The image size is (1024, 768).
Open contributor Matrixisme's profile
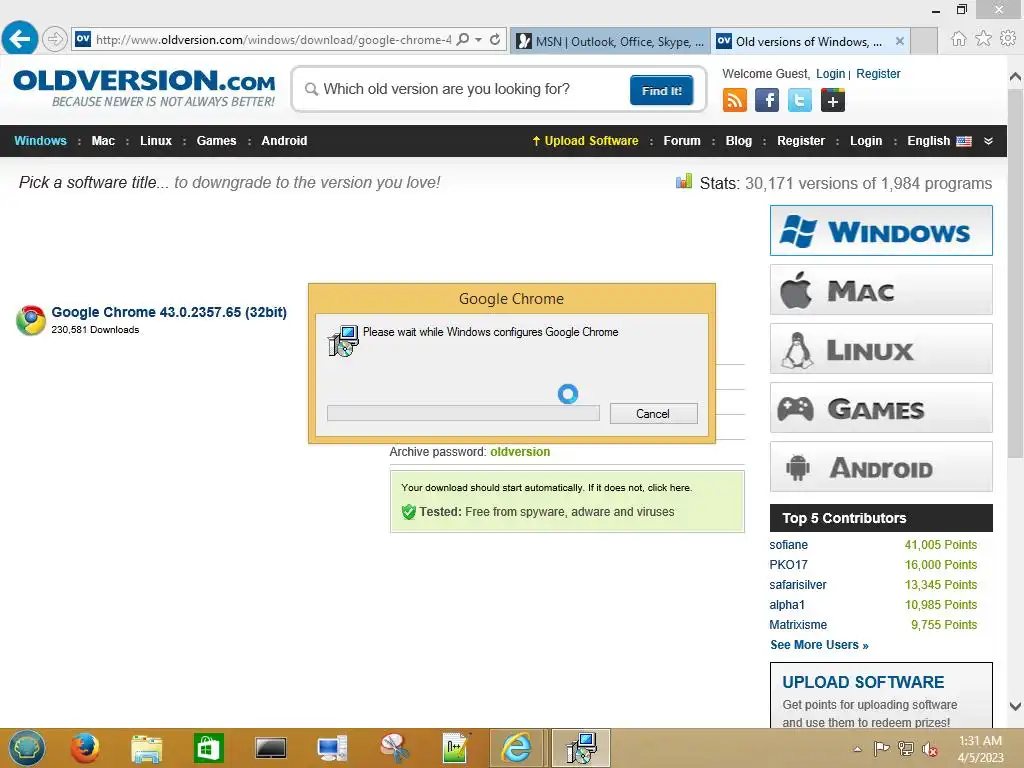798,625
